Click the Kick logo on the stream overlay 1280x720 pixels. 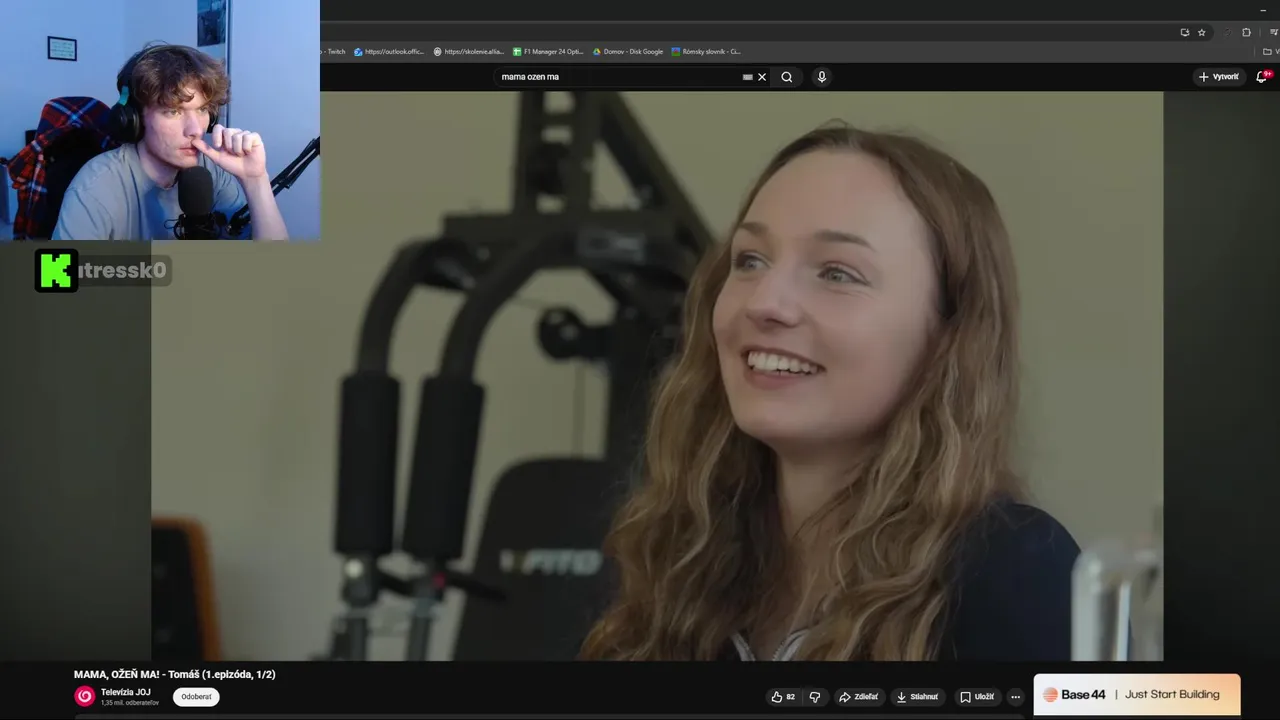click(x=56, y=270)
